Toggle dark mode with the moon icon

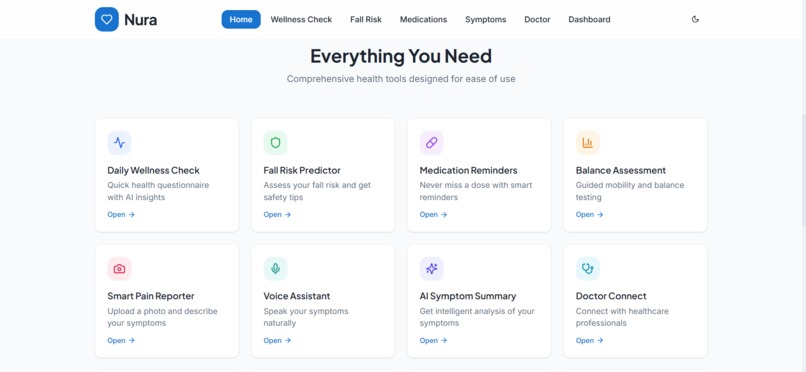pos(695,20)
